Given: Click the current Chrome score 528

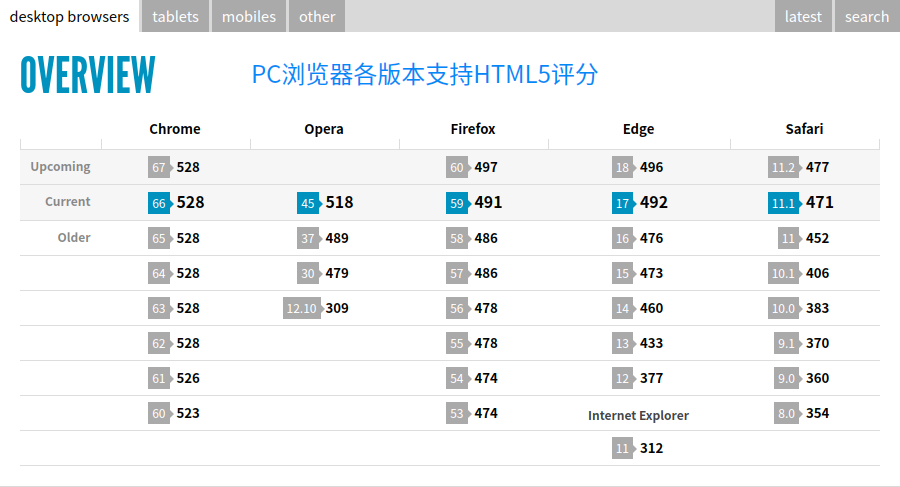Looking at the screenshot, I should tap(191, 202).
